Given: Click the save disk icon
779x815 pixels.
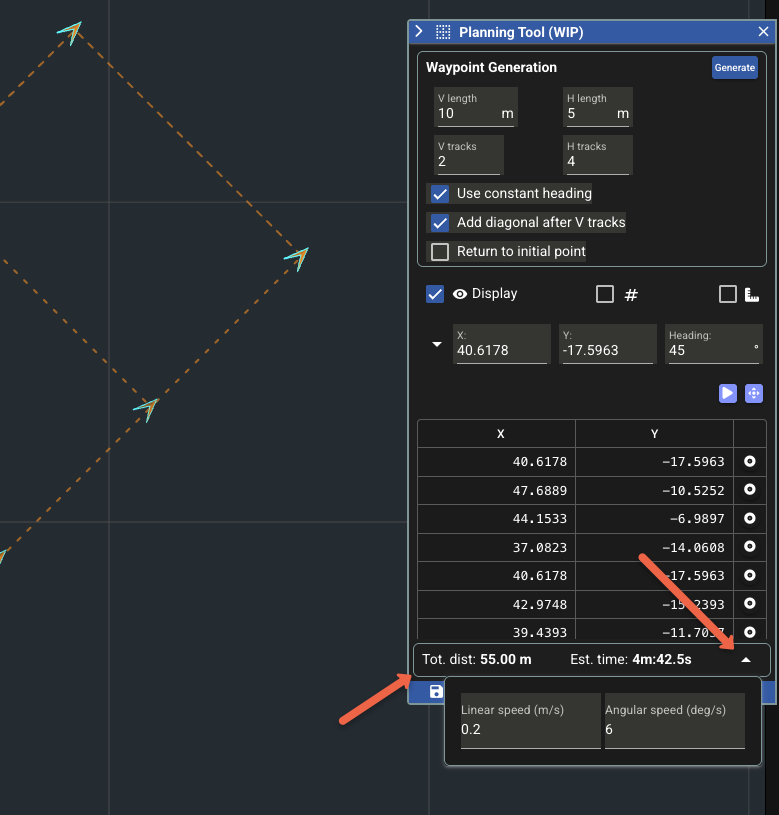Looking at the screenshot, I should pos(436,691).
